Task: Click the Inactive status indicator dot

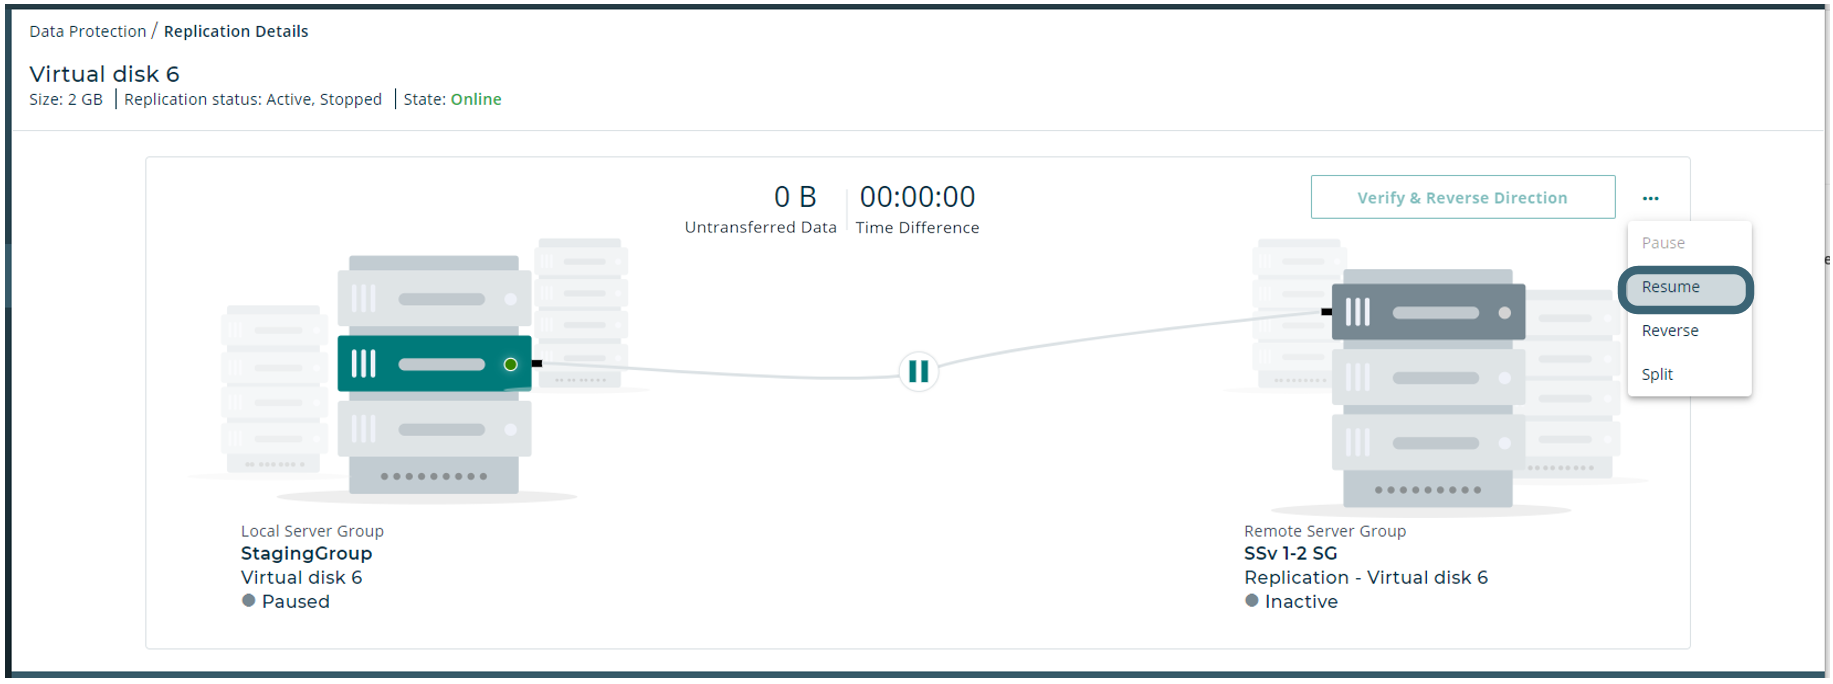Action: 1251,601
